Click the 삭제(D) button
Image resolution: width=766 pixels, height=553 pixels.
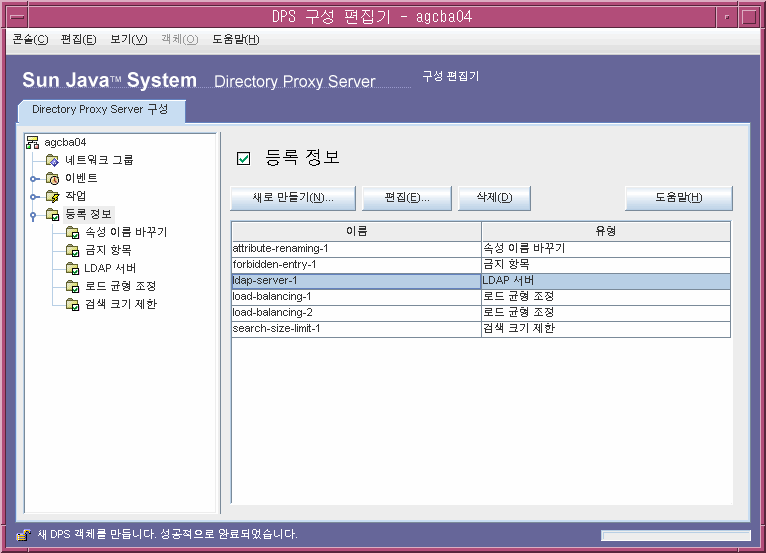point(494,198)
